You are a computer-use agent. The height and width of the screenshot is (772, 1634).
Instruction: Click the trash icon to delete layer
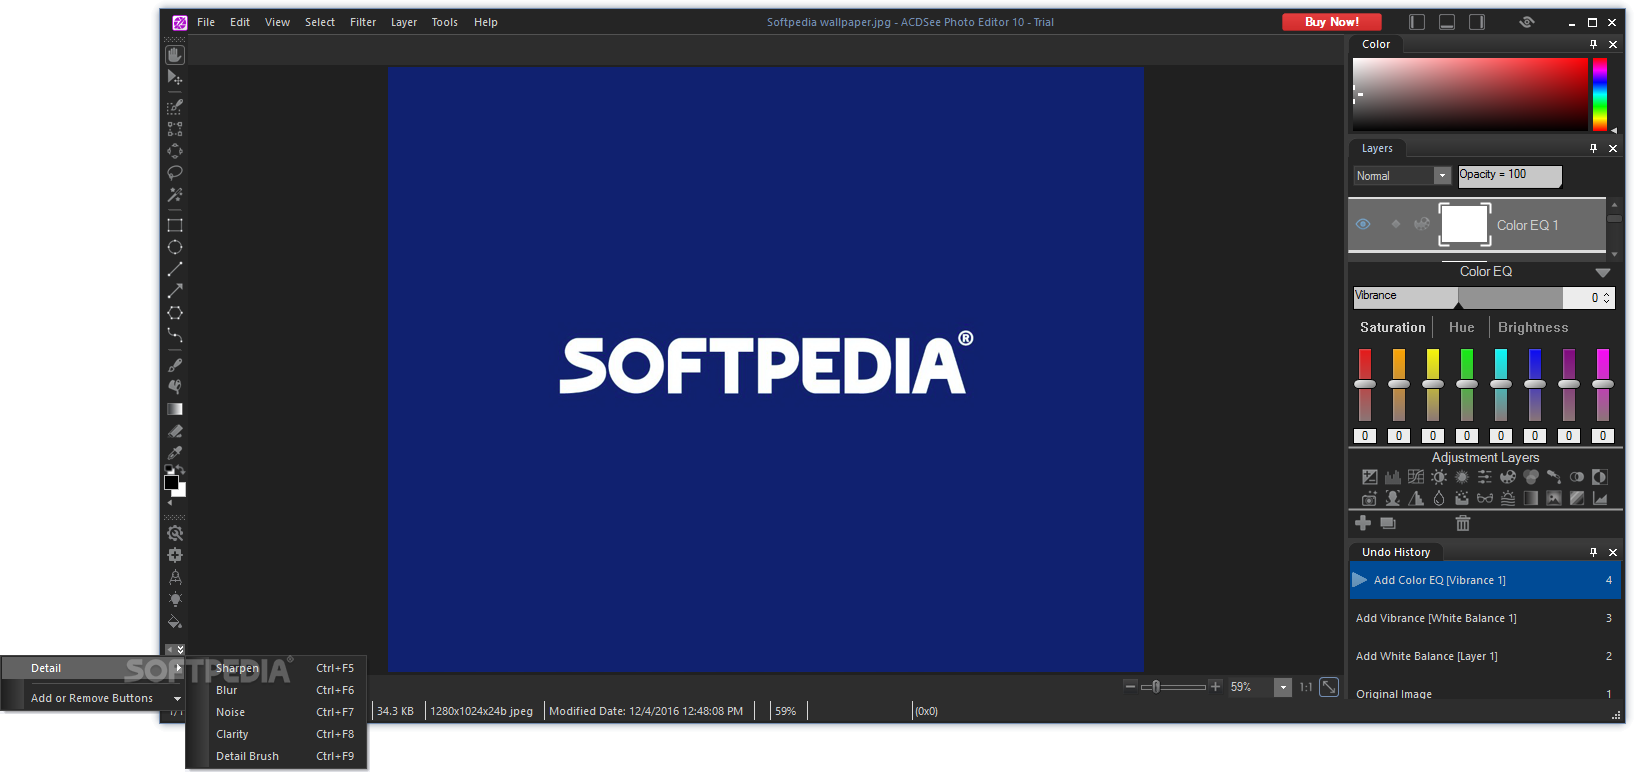click(1463, 523)
